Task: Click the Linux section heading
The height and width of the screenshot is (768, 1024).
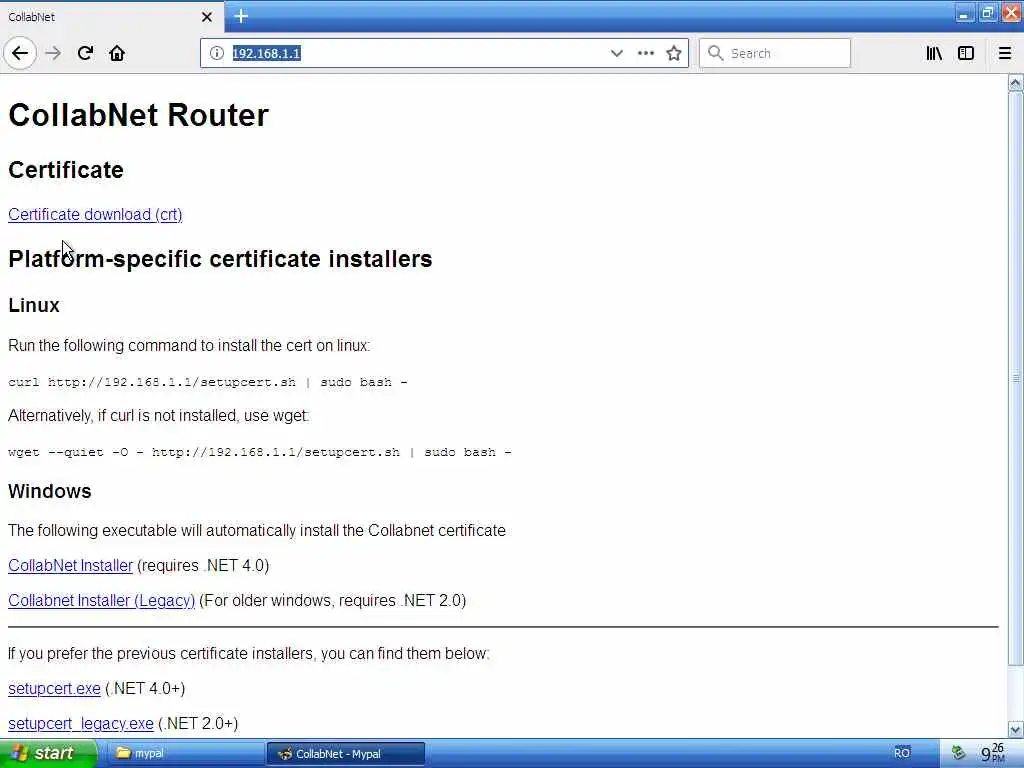Action: [x=34, y=305]
